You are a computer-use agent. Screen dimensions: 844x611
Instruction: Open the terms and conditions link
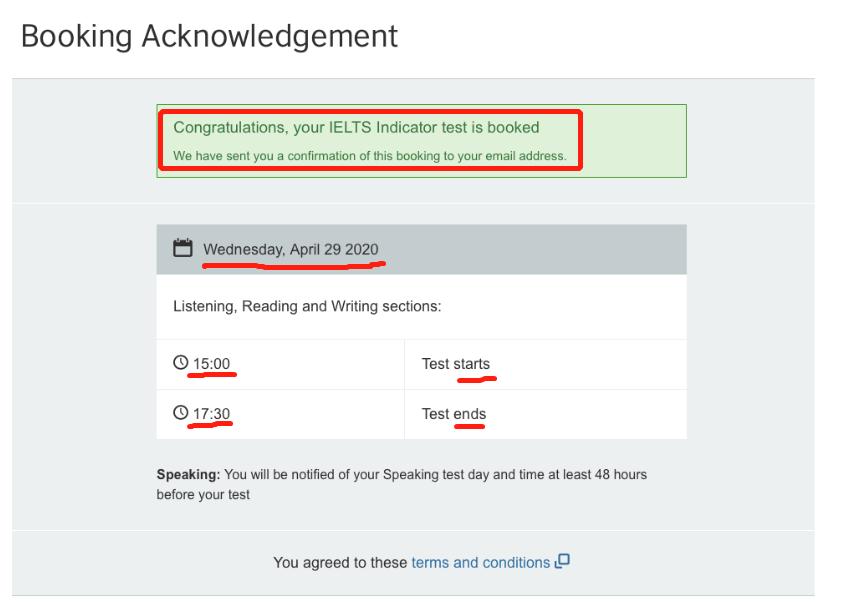coord(480,562)
